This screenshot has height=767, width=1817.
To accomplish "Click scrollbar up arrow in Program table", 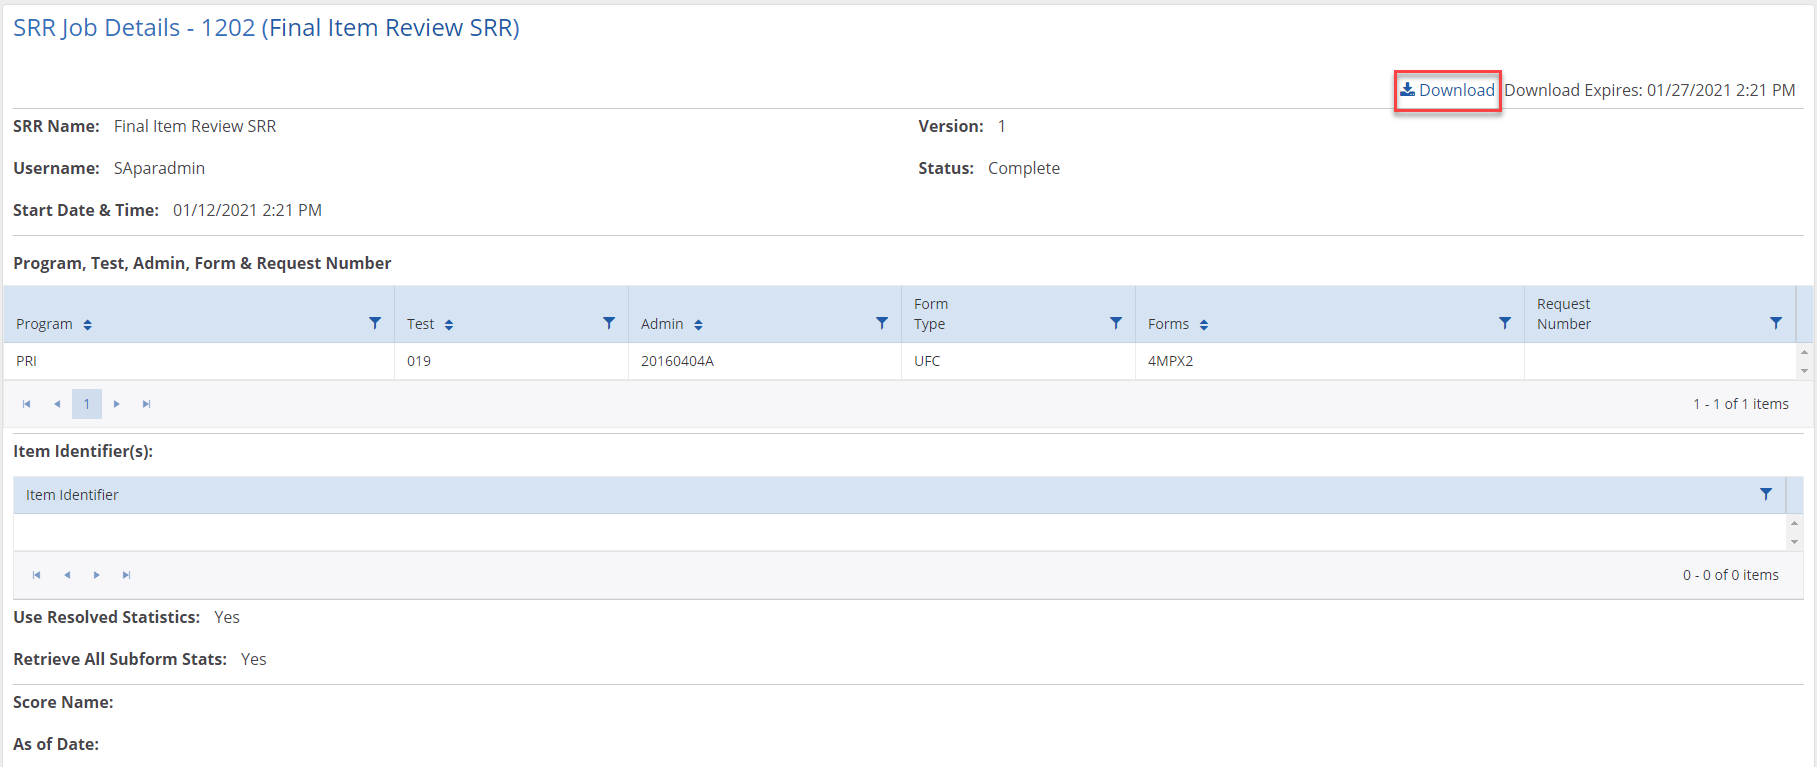I will [1804, 352].
